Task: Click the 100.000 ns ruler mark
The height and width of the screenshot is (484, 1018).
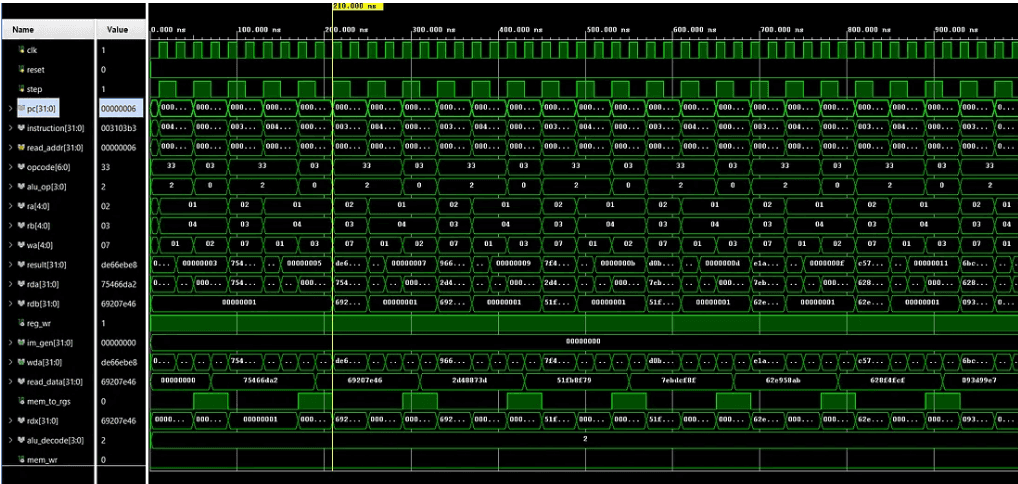Action: [x=261, y=30]
